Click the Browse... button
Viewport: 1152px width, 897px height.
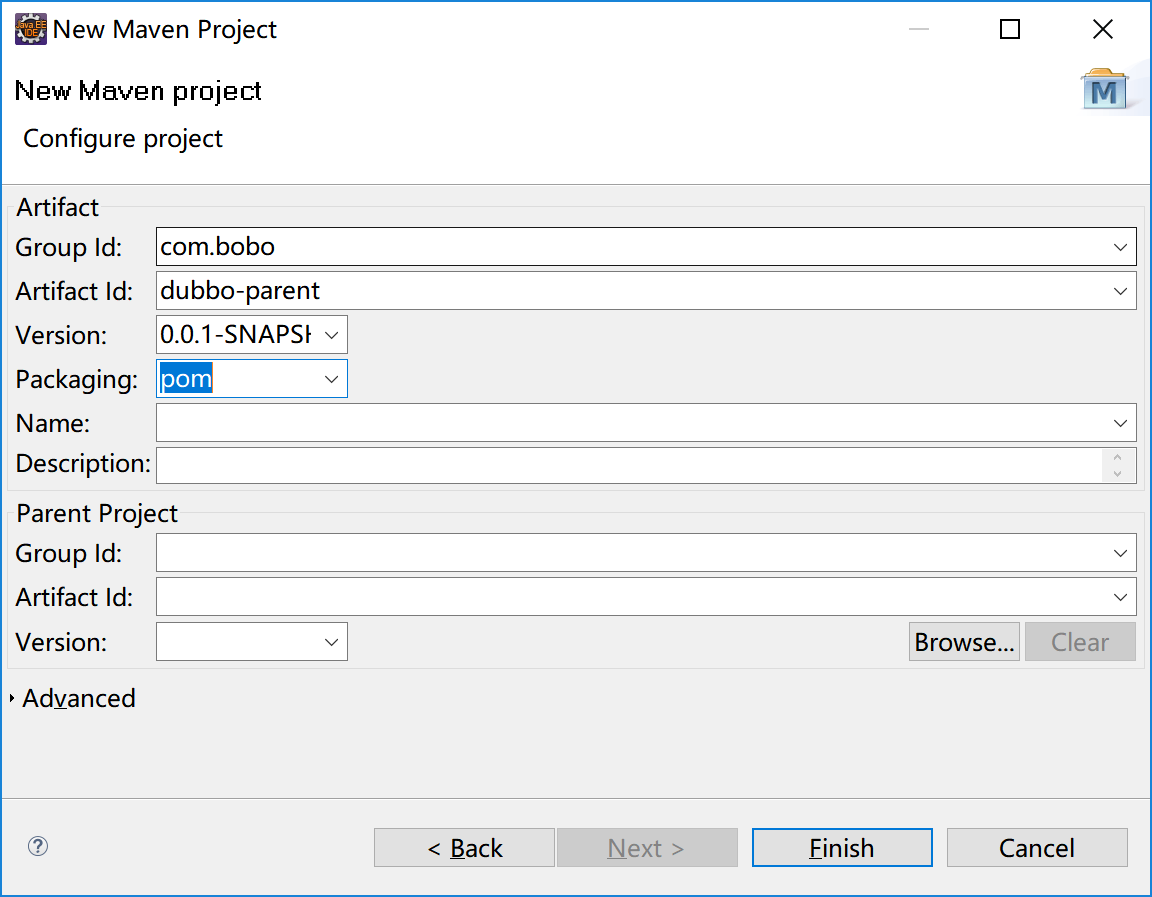click(964, 642)
